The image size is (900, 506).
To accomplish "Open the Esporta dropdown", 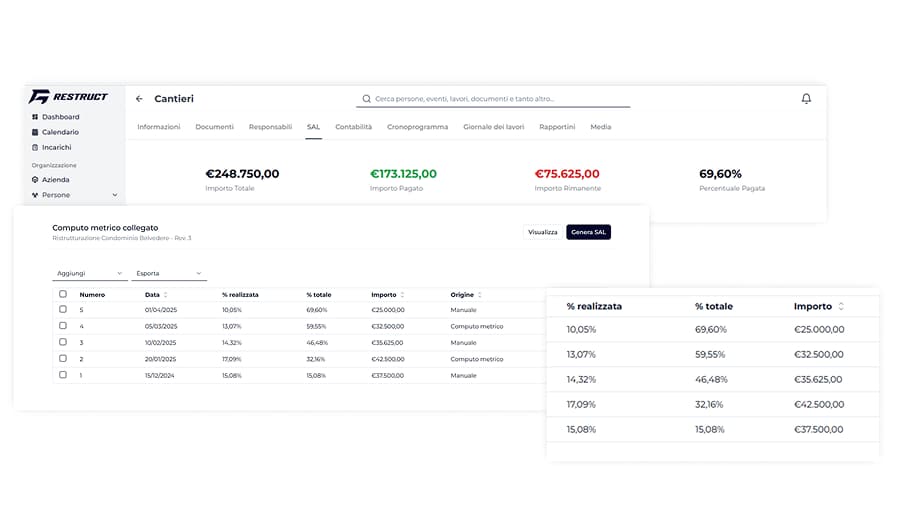I will pos(169,274).
